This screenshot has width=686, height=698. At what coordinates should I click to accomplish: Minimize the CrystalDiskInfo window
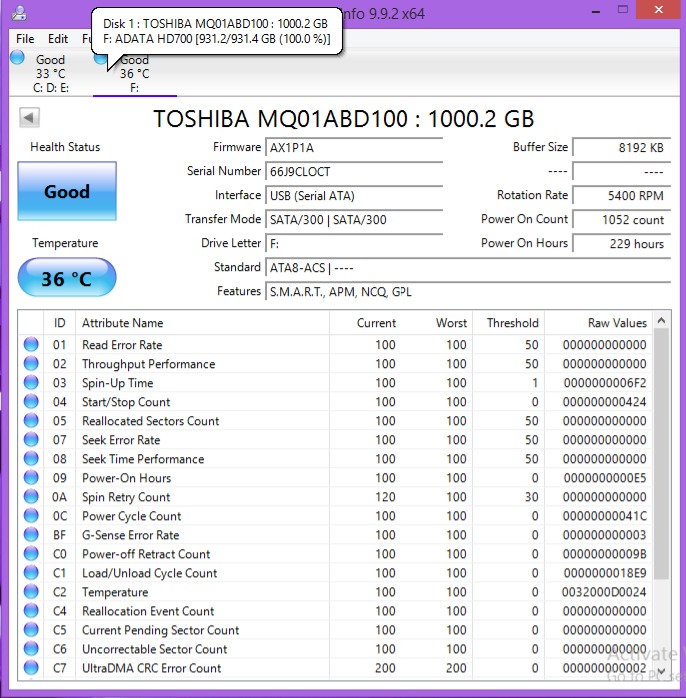(596, 11)
